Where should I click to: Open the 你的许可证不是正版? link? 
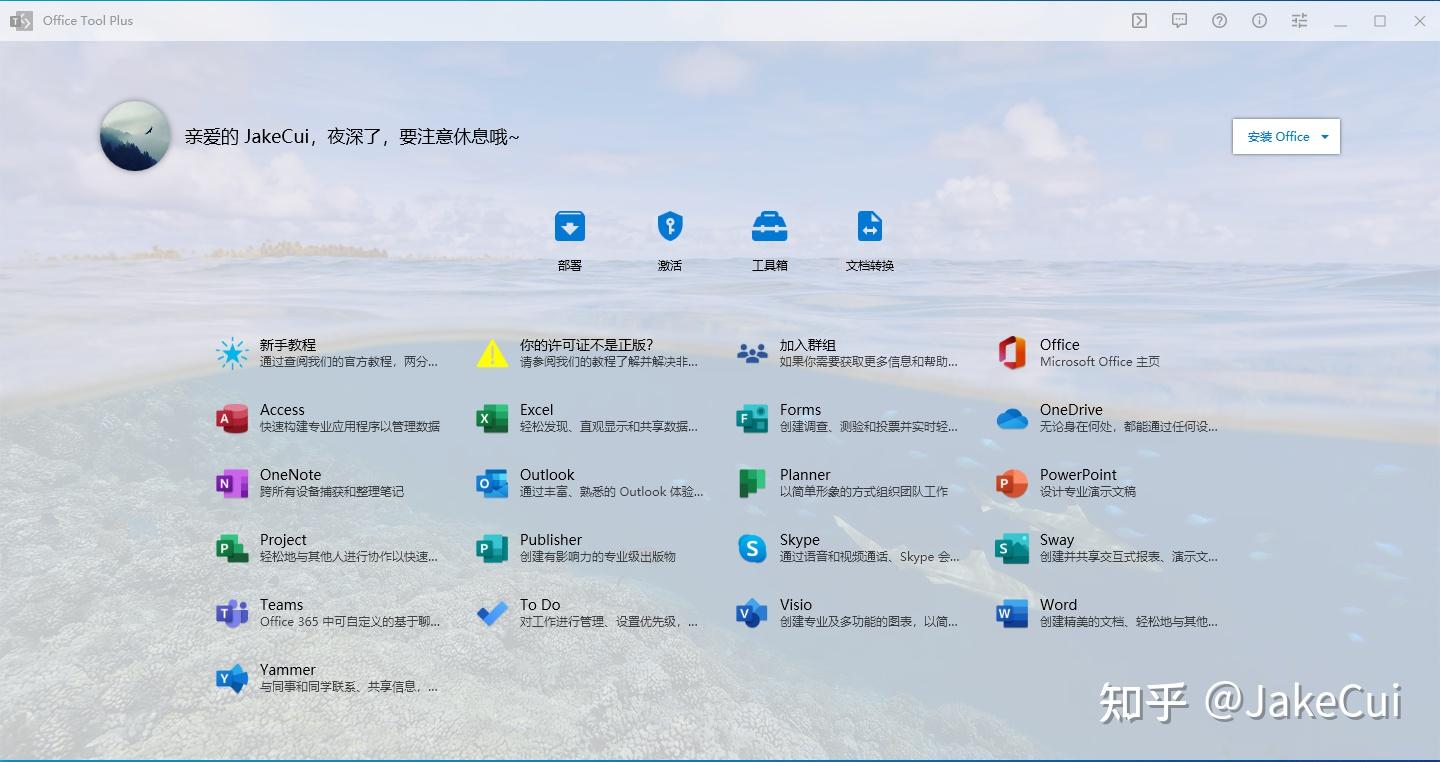(586, 345)
